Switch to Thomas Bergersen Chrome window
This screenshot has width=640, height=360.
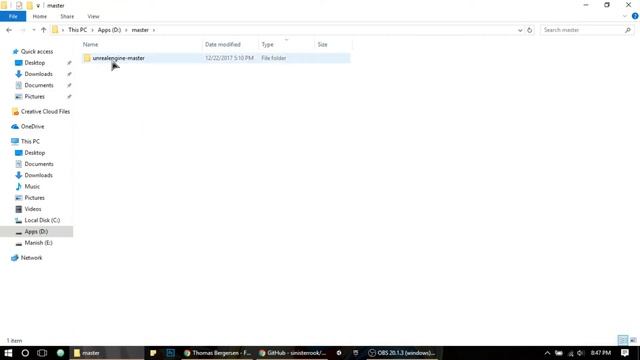tap(217, 353)
